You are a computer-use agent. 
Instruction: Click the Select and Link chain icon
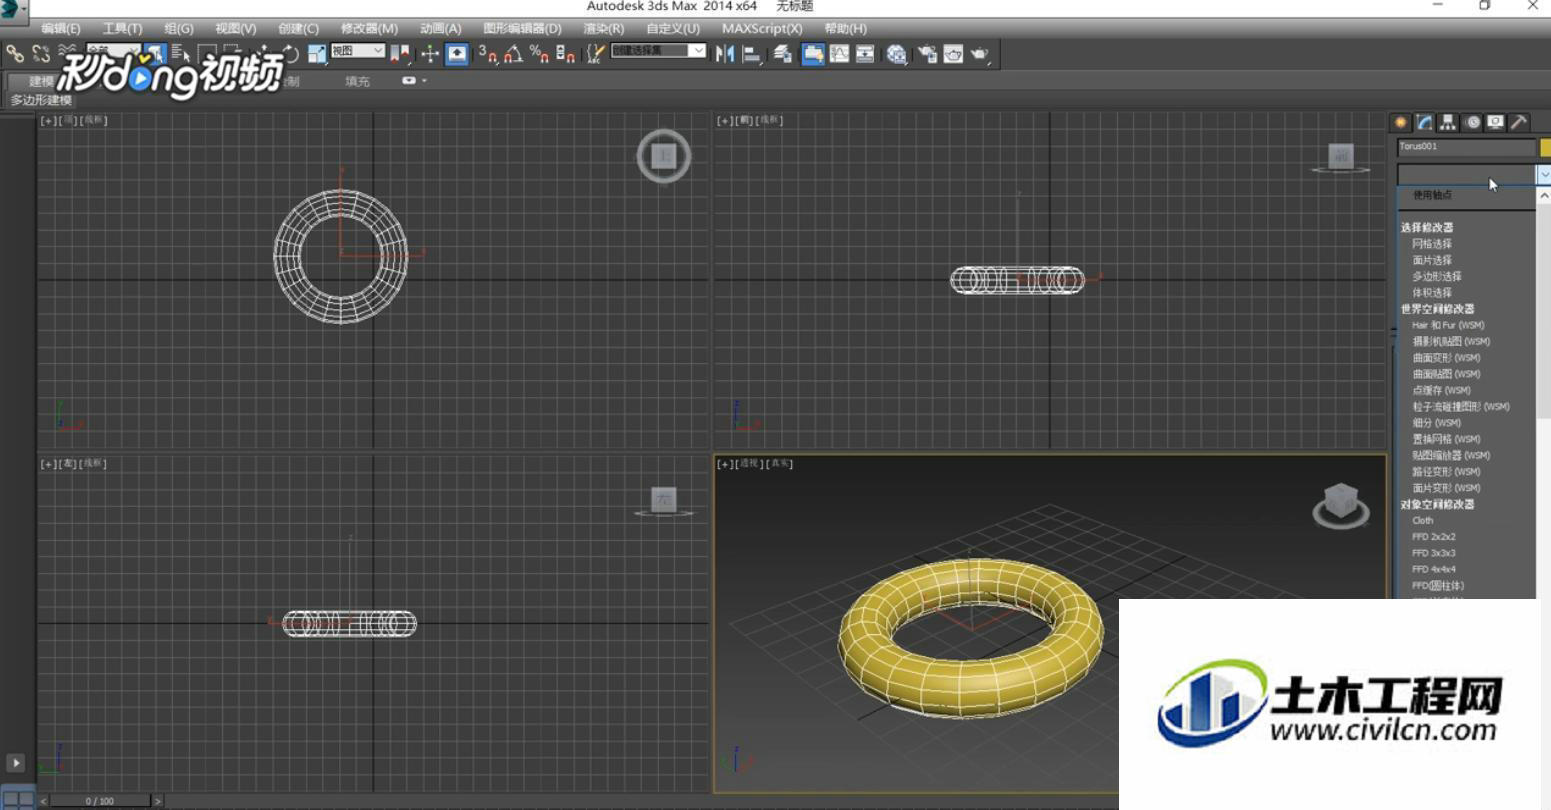[15, 54]
